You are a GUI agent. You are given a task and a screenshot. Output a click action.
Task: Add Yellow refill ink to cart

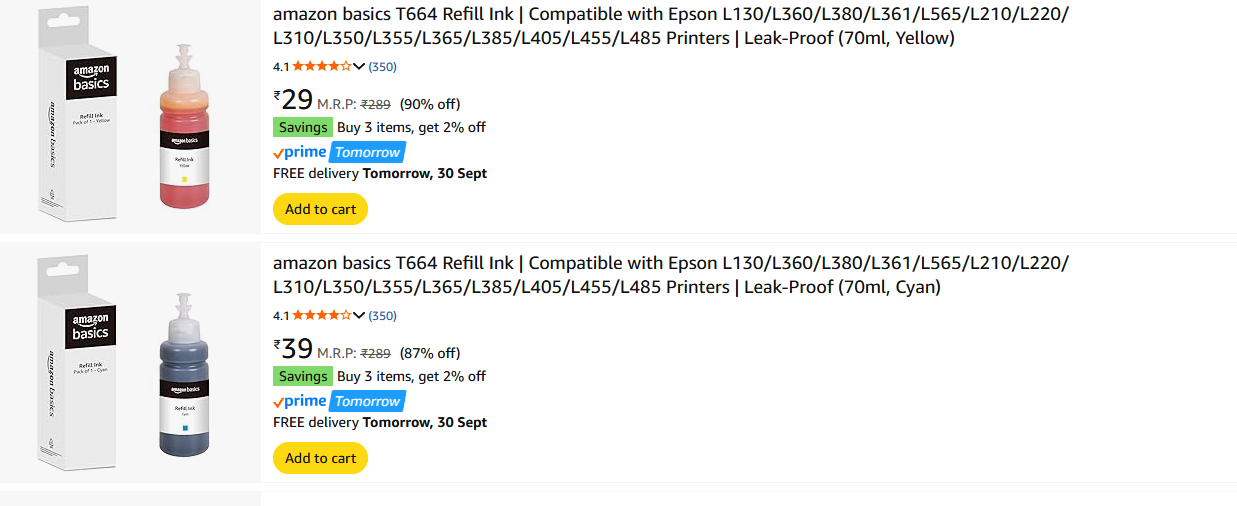click(x=320, y=209)
